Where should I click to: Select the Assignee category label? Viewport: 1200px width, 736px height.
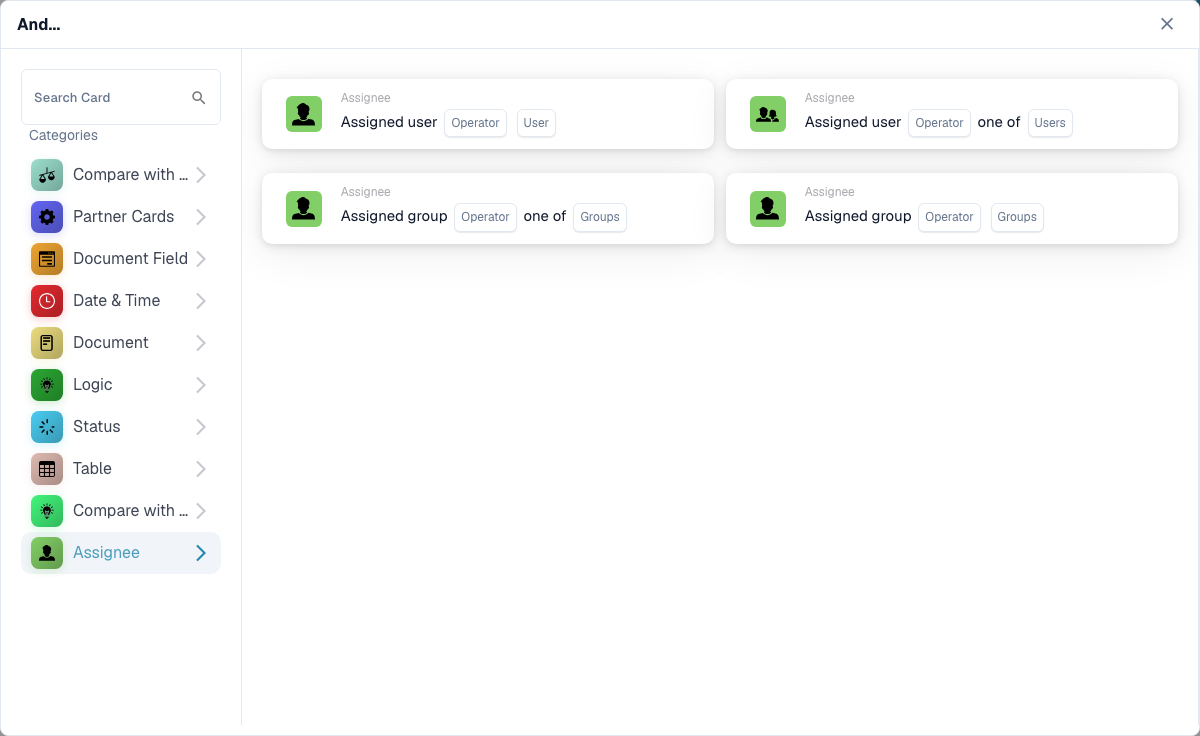click(x=106, y=553)
